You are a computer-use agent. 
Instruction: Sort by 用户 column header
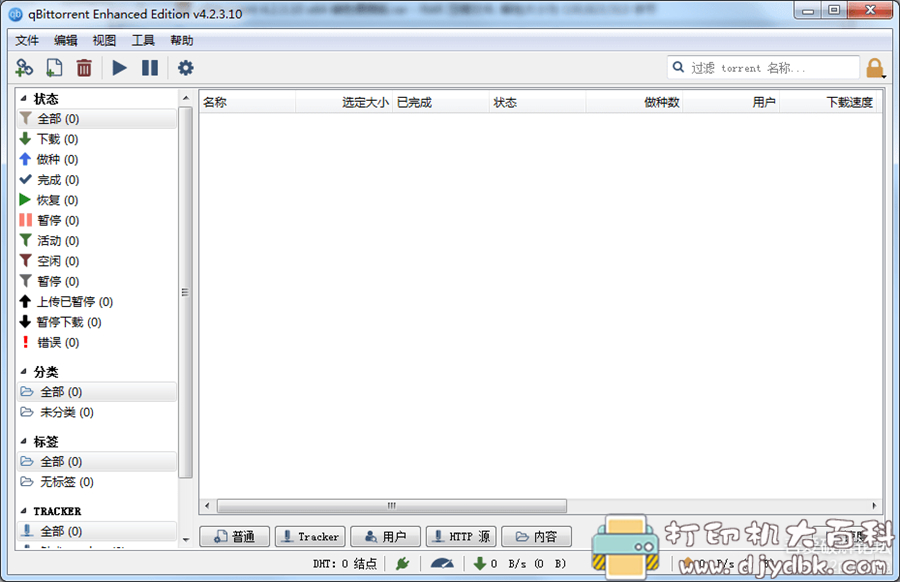pyautogui.click(x=731, y=102)
